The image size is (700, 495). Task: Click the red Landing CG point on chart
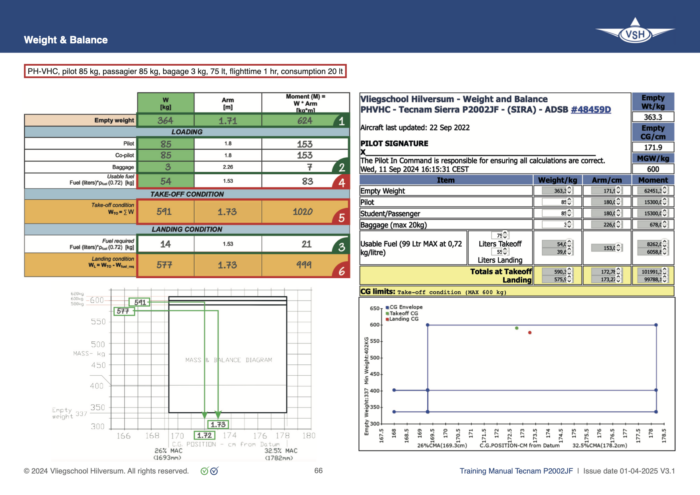pos(530,333)
